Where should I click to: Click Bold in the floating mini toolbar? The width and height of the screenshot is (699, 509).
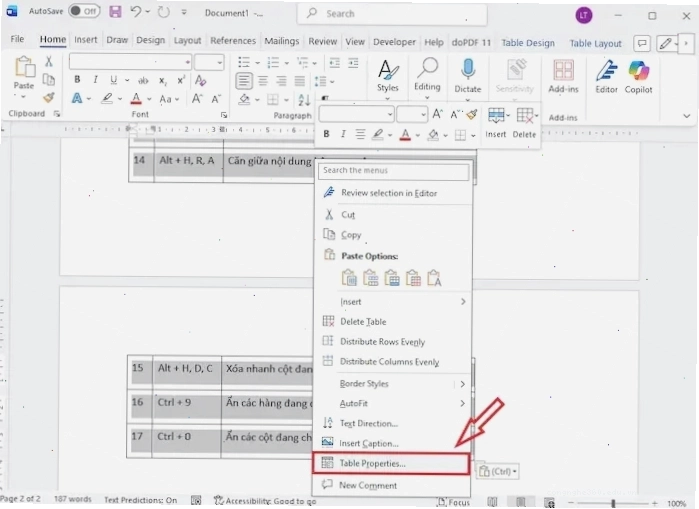click(x=326, y=134)
